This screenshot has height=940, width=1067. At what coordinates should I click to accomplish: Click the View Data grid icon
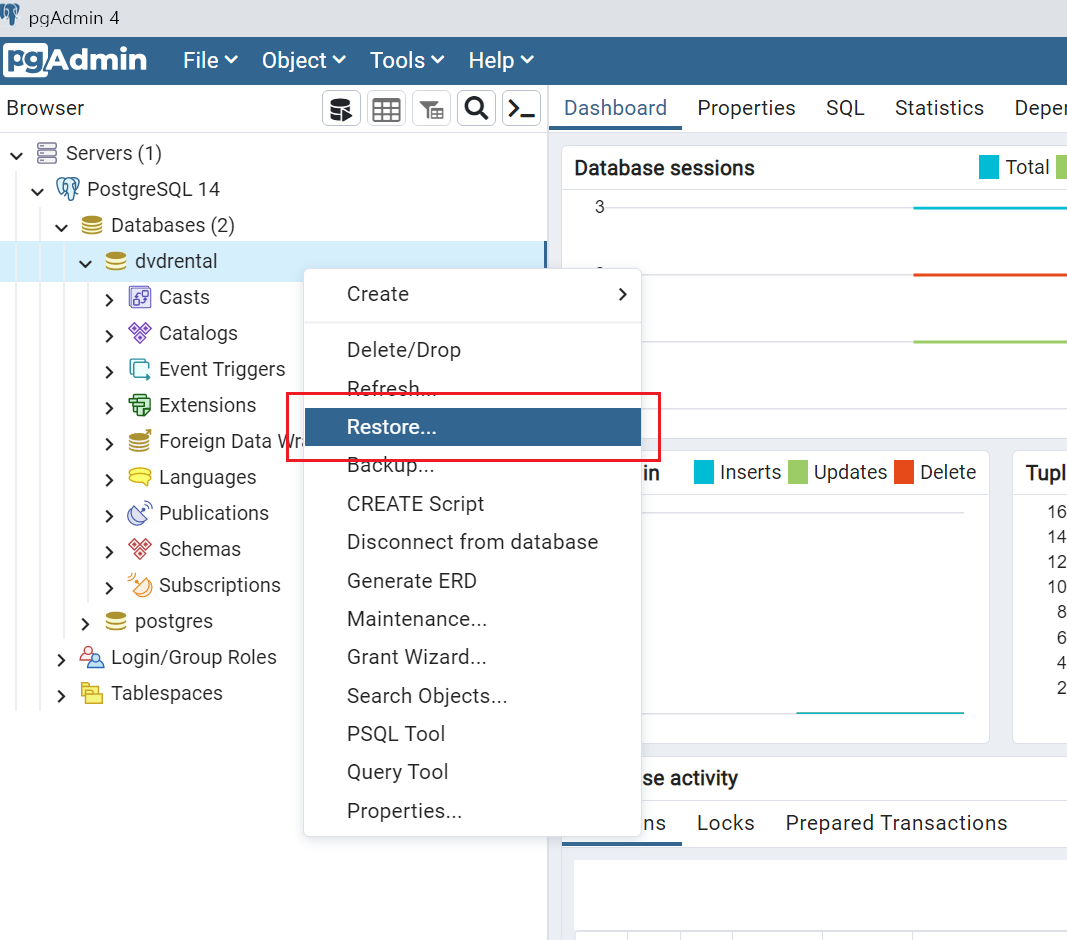tap(387, 109)
